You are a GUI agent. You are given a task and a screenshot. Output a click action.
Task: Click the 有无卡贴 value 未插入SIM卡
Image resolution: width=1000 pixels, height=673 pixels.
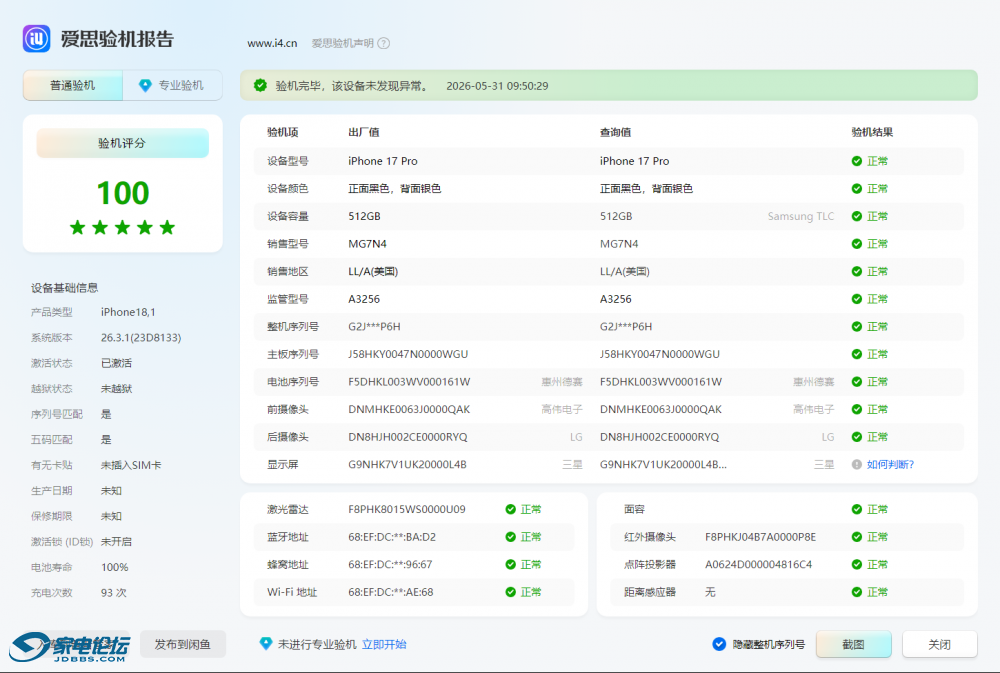coord(131,465)
